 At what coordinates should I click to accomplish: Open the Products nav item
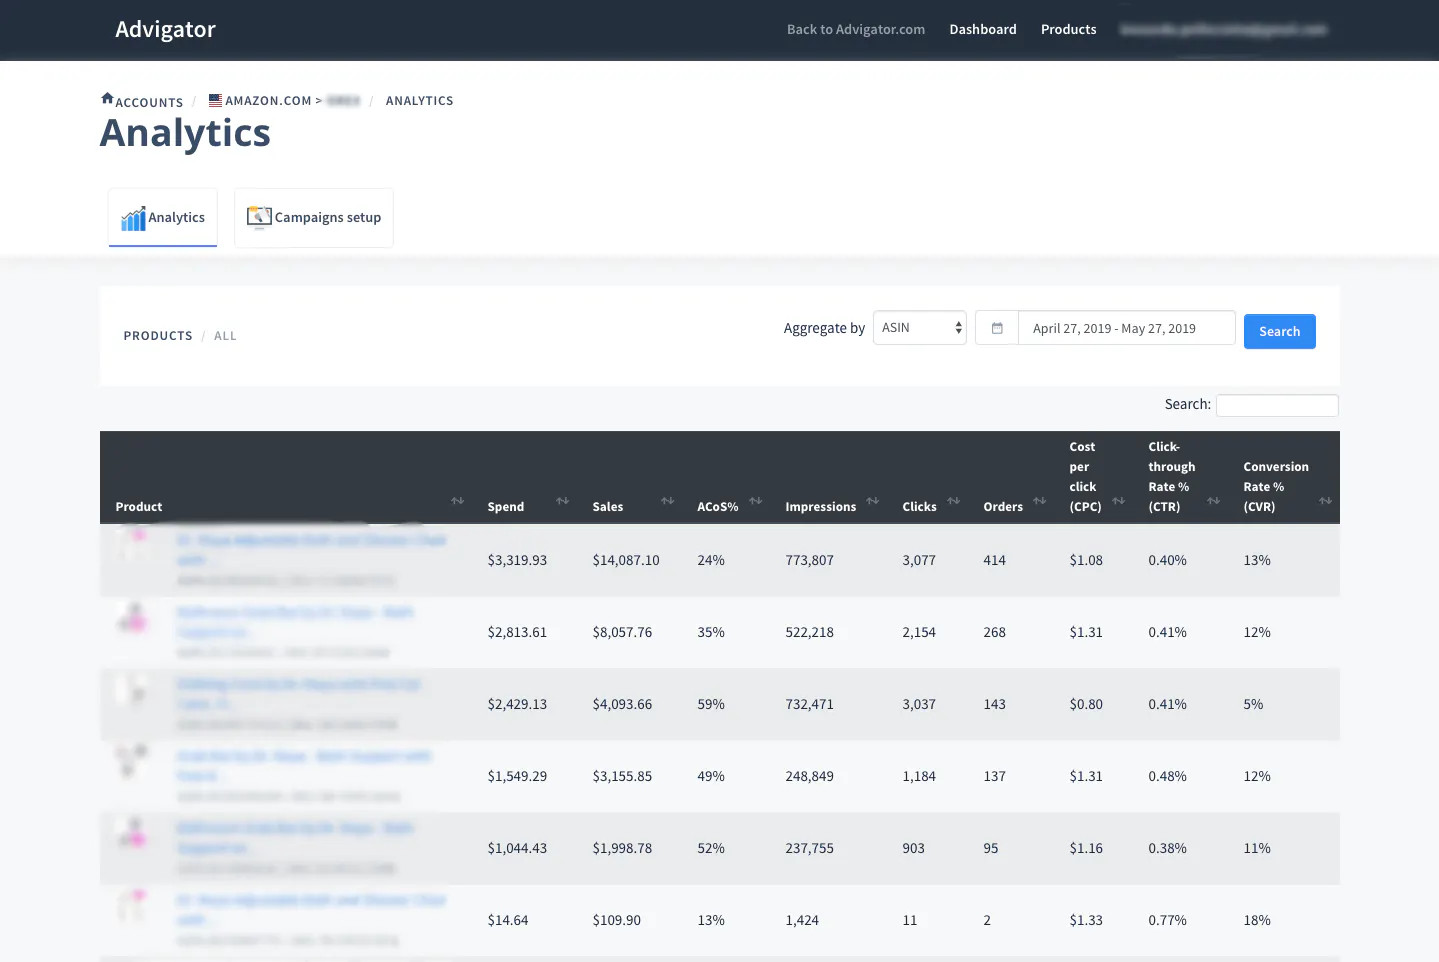tap(1069, 30)
